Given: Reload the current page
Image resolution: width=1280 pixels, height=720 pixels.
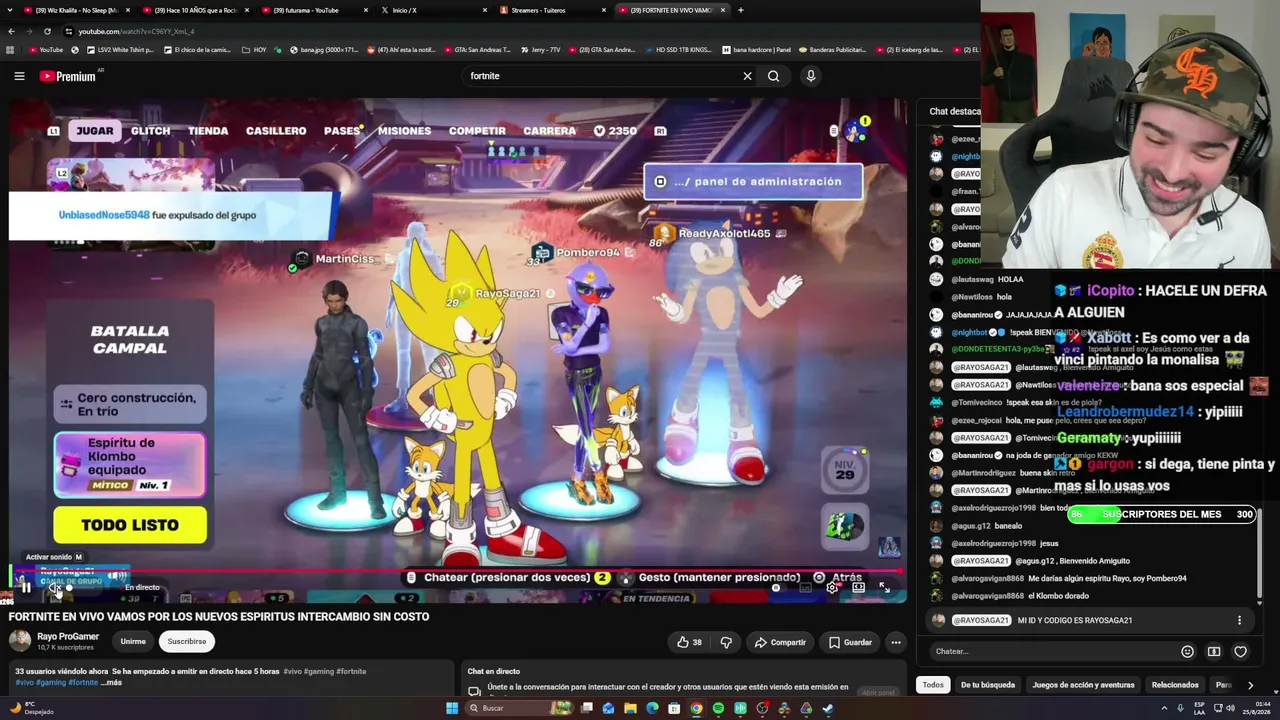Looking at the screenshot, I should click(47, 31).
